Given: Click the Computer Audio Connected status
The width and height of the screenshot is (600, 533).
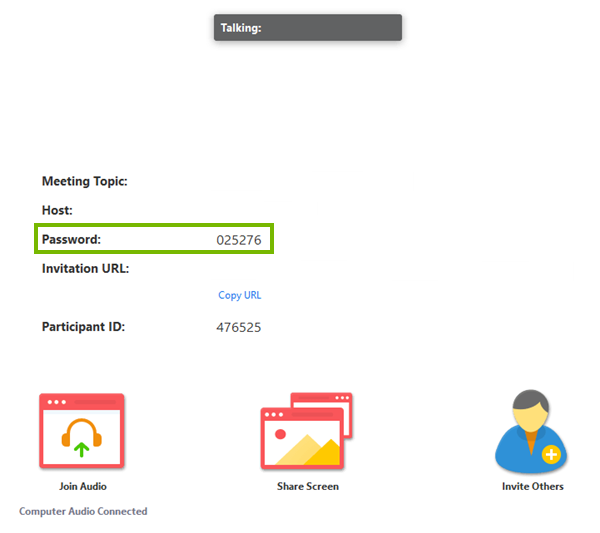Looking at the screenshot, I should [83, 512].
